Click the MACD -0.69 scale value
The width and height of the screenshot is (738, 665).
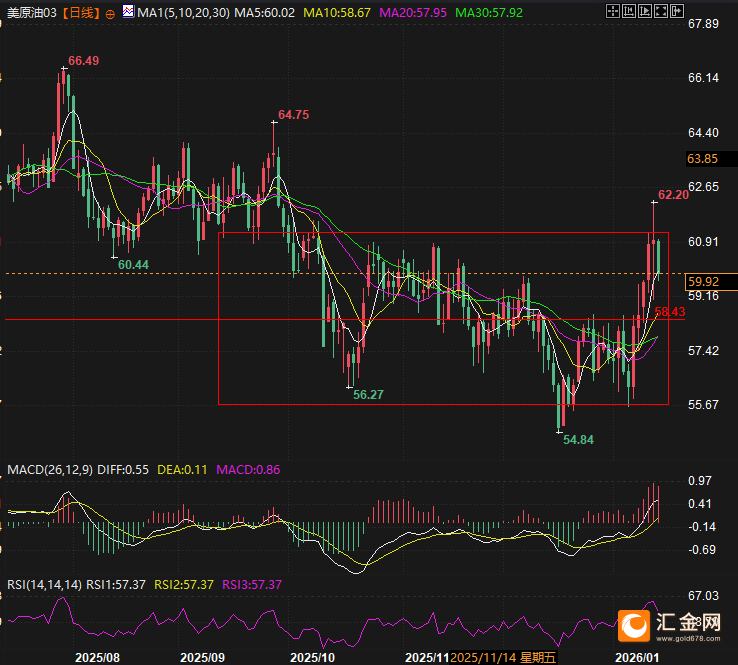(x=702, y=550)
